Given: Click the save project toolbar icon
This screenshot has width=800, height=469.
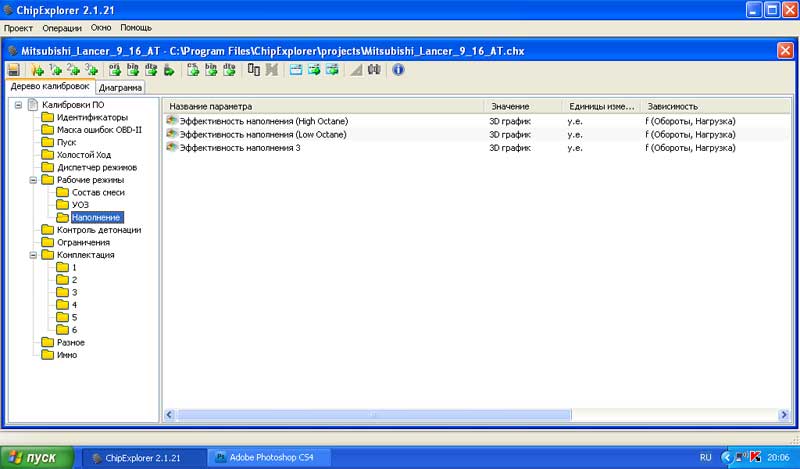Looking at the screenshot, I should [x=14, y=70].
